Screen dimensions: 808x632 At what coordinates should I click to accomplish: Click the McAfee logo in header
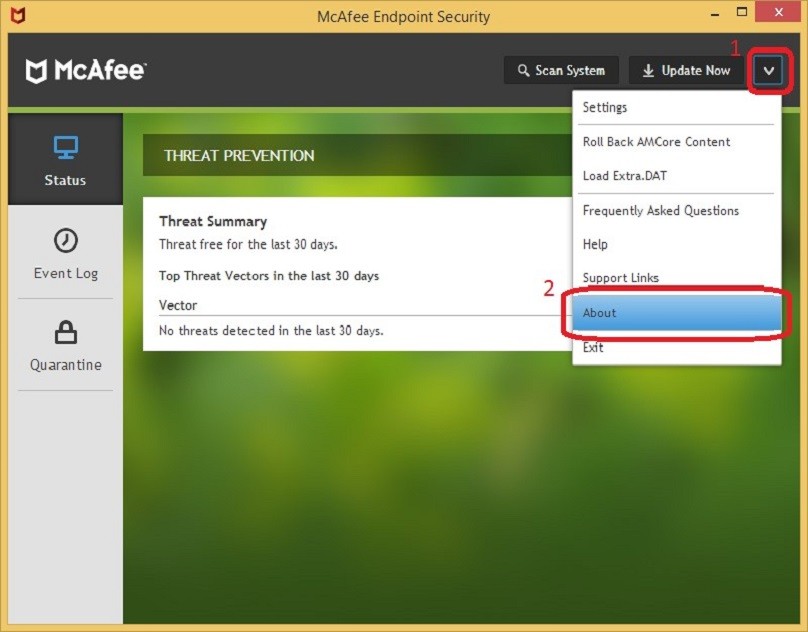pos(86,71)
